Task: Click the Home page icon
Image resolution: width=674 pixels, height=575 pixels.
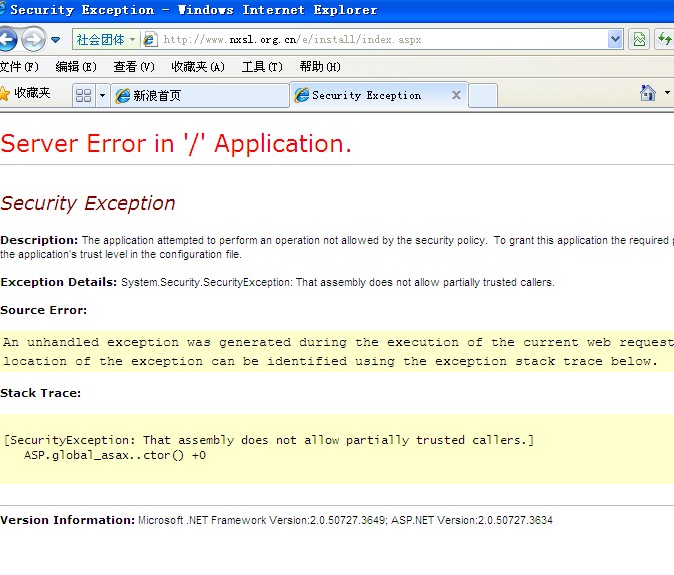Action: tap(647, 93)
